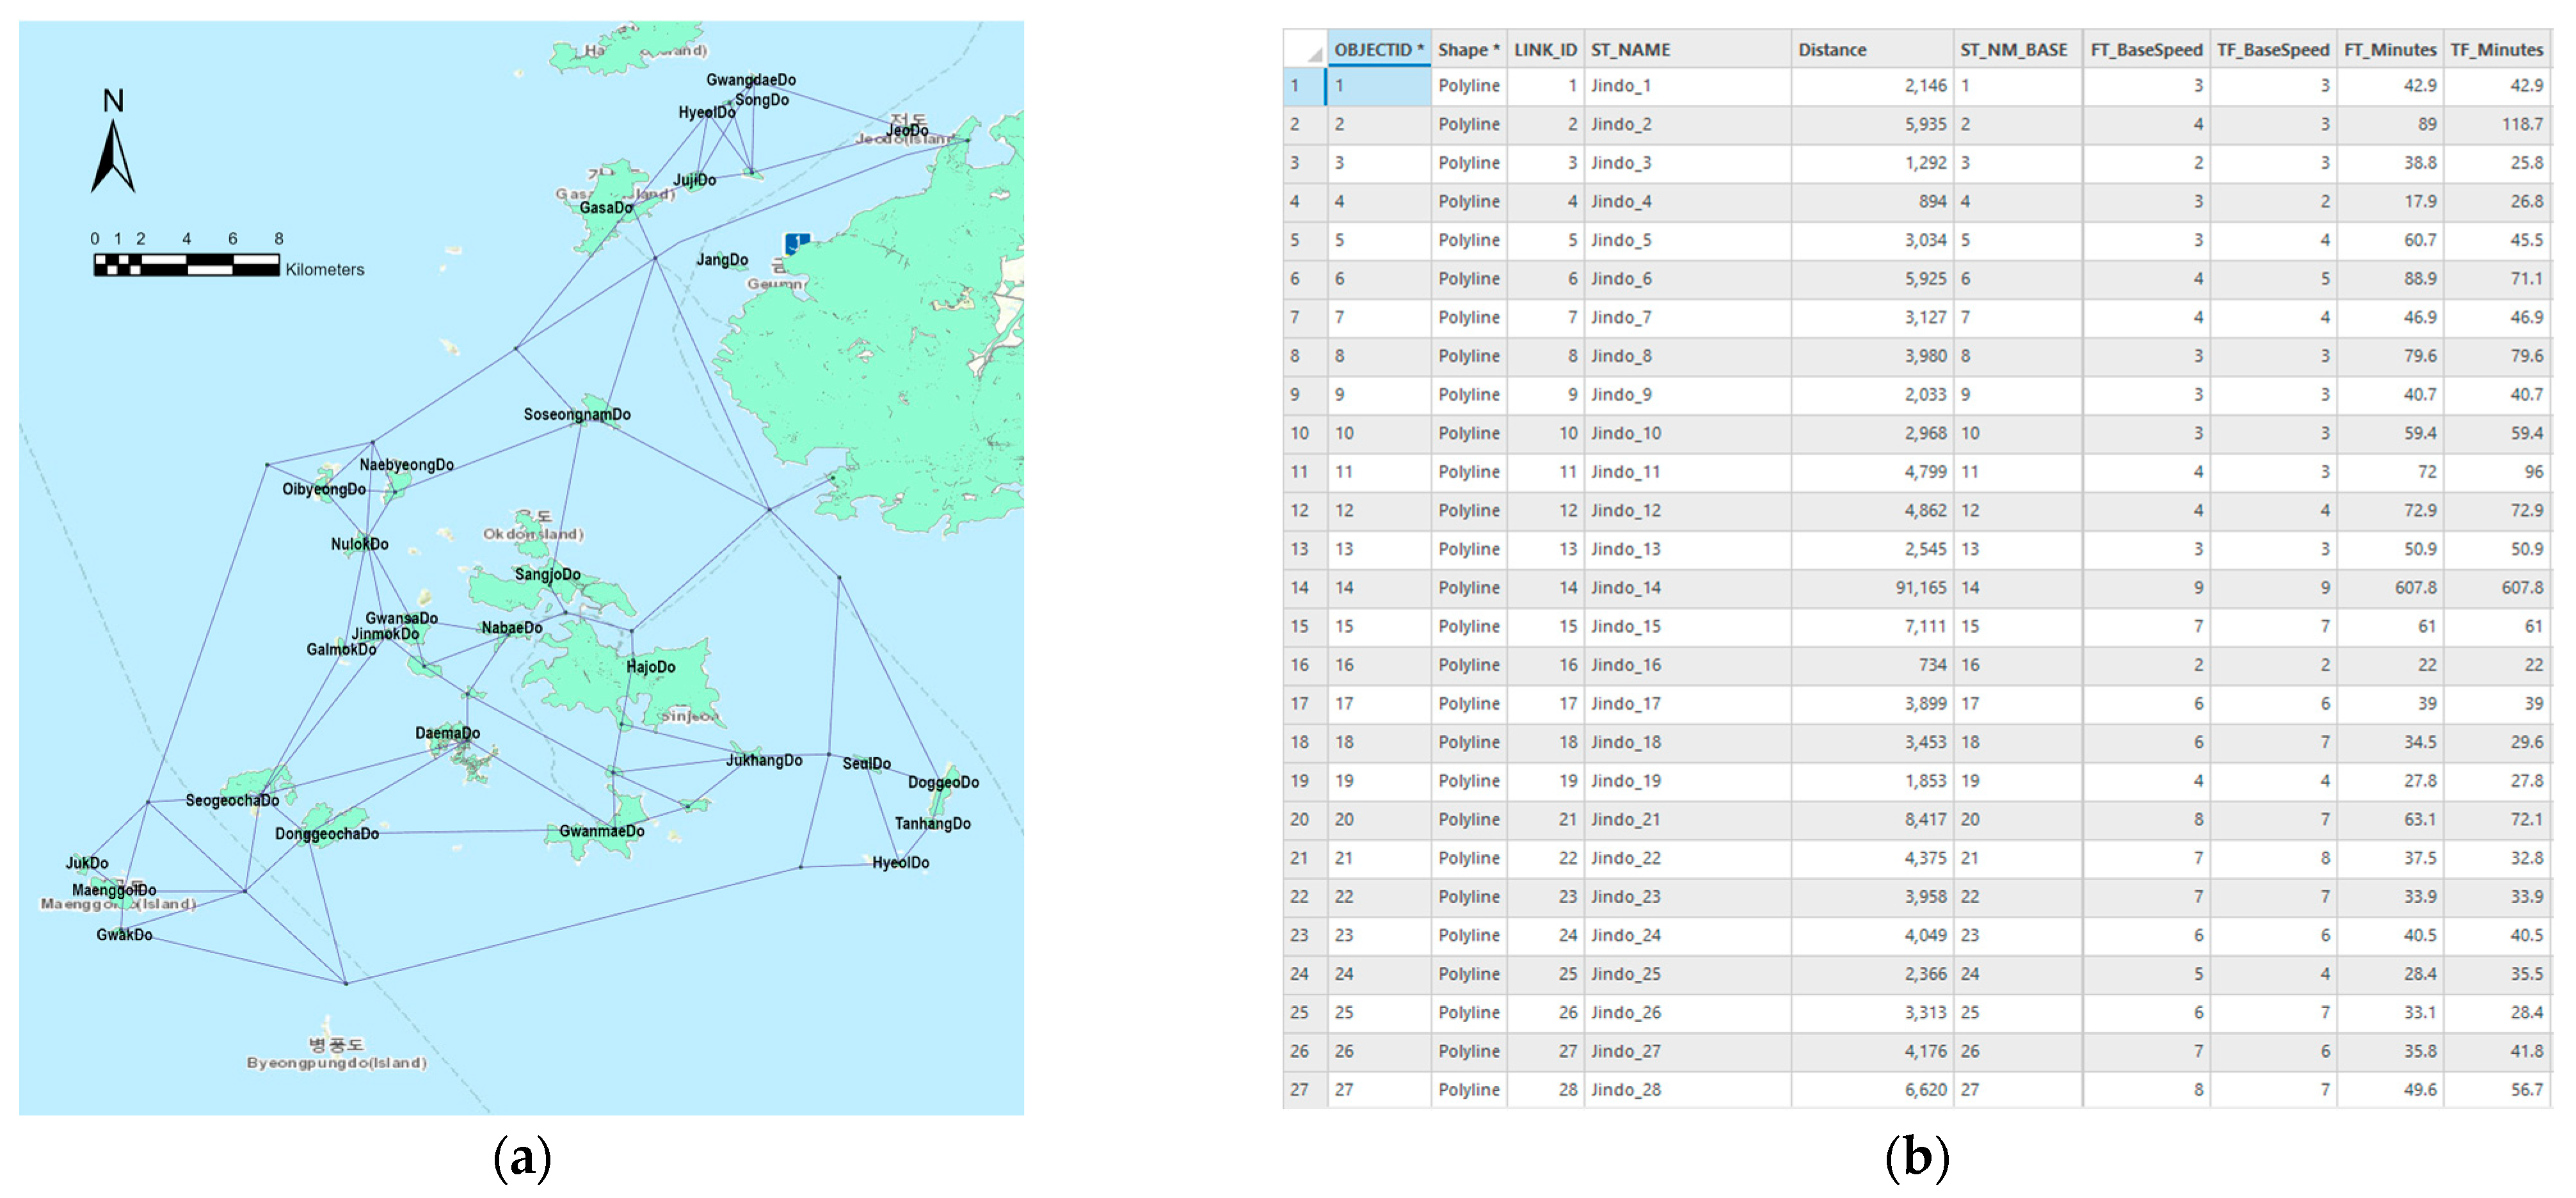Click the 91,165 distance cell
Viewport: 2576px width, 1198px height.
[x=1920, y=588]
